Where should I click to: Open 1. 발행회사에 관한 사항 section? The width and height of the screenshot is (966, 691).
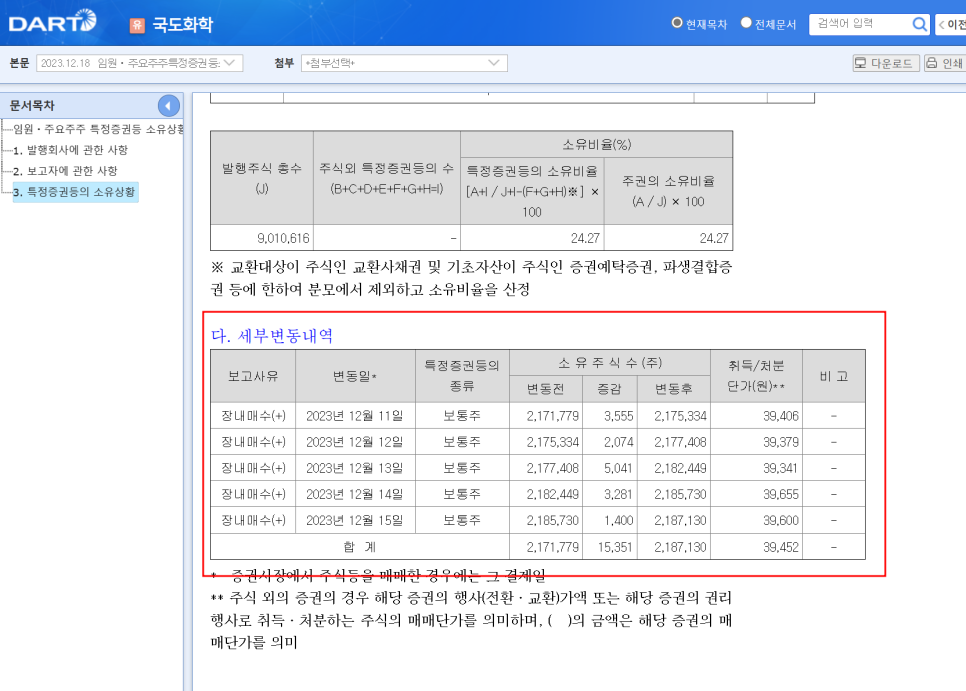click(x=70, y=150)
